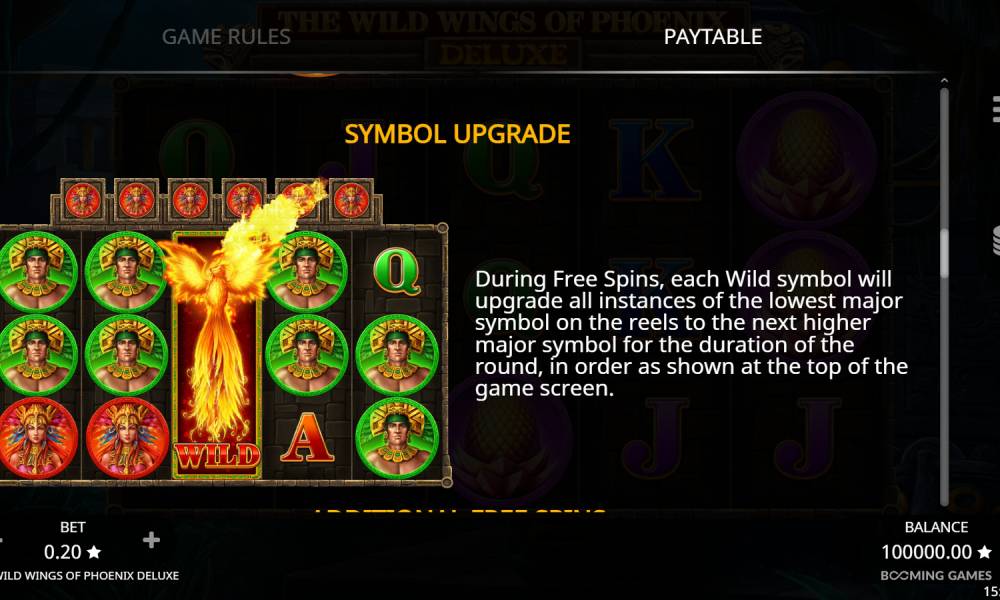Click the last red medallion above the reels

pyautogui.click(x=351, y=200)
